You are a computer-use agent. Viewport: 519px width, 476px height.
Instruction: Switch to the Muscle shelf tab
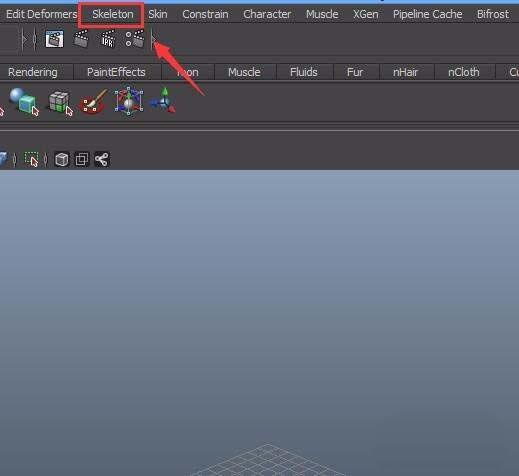244,72
